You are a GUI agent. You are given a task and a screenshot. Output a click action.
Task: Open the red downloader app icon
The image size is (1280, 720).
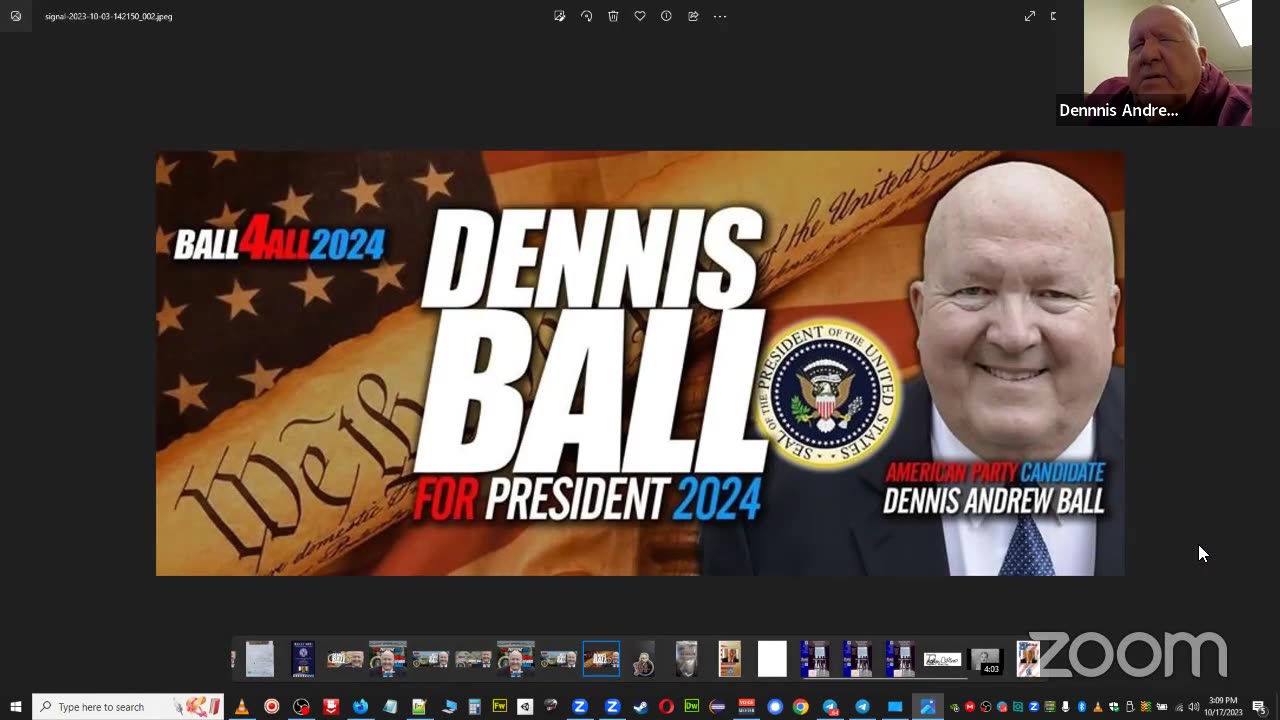tap(331, 707)
